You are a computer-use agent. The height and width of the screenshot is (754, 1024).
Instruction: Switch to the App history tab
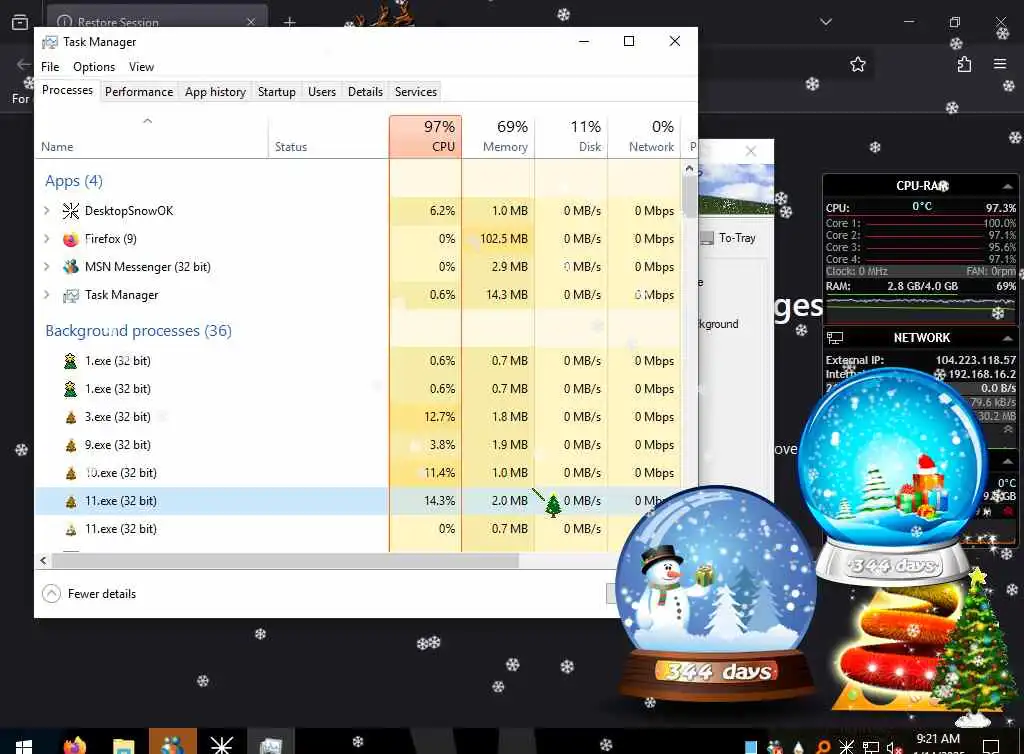pos(215,92)
